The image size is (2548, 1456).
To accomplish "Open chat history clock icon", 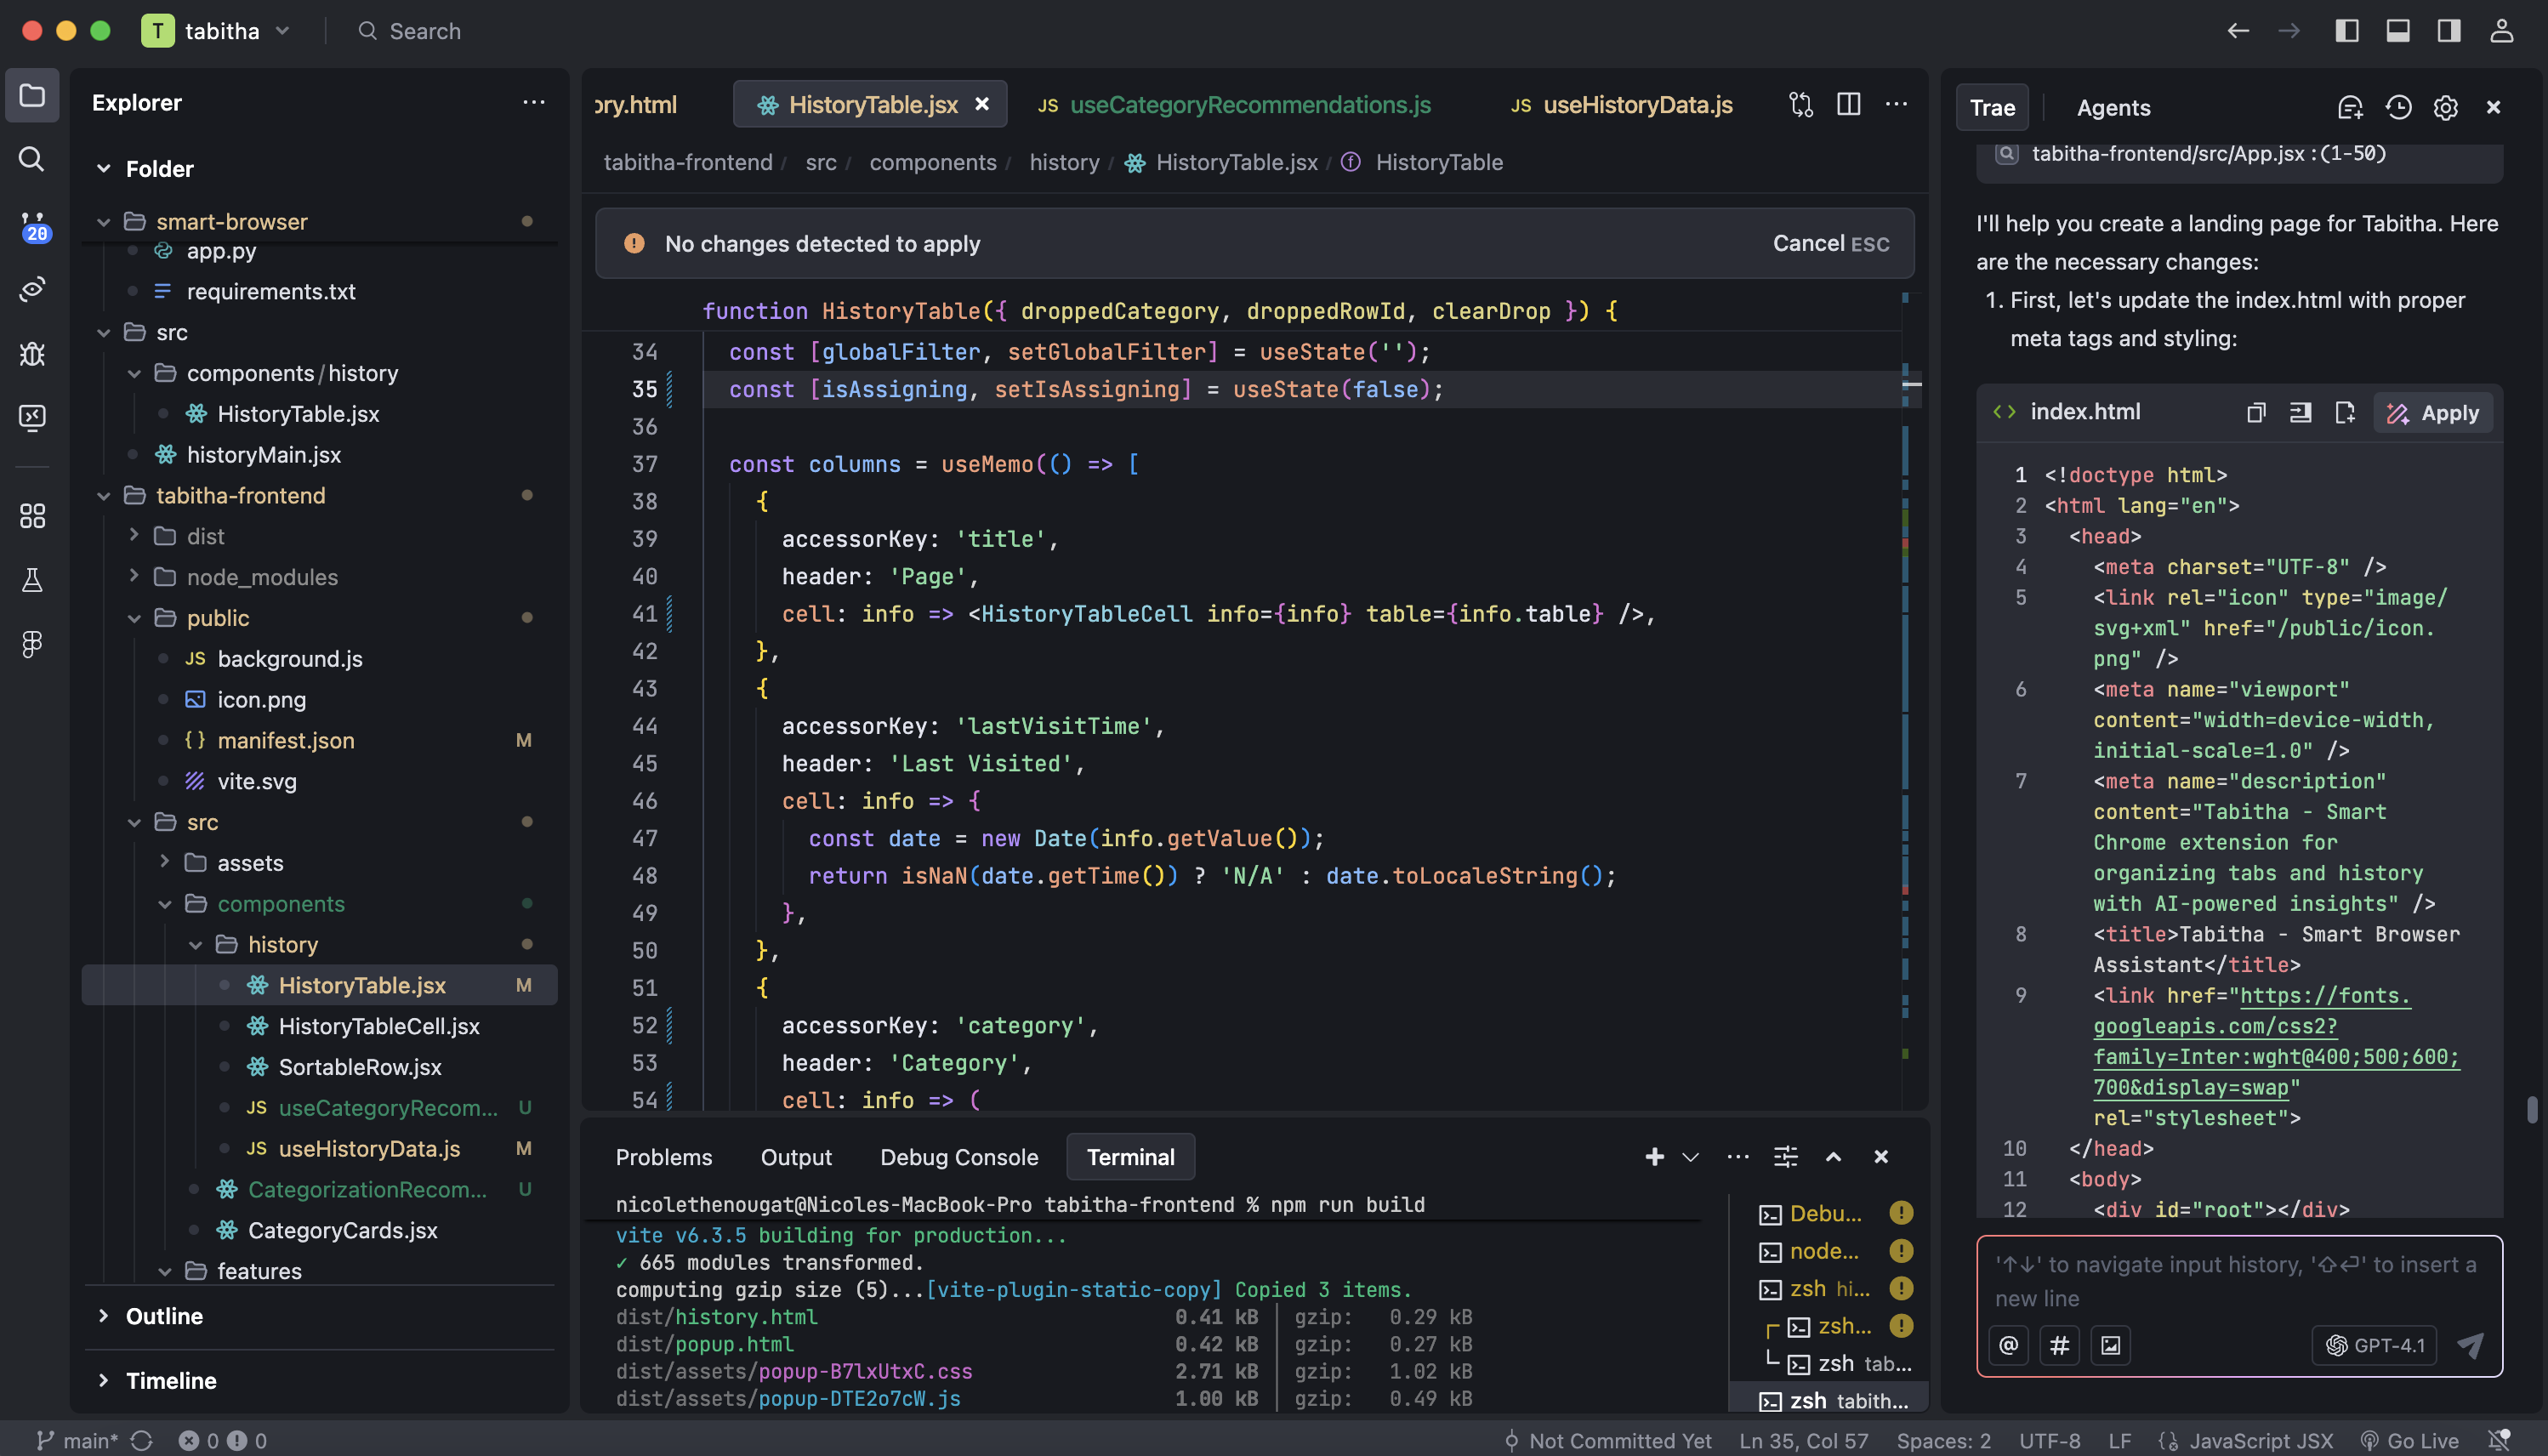I will 2398,107.
